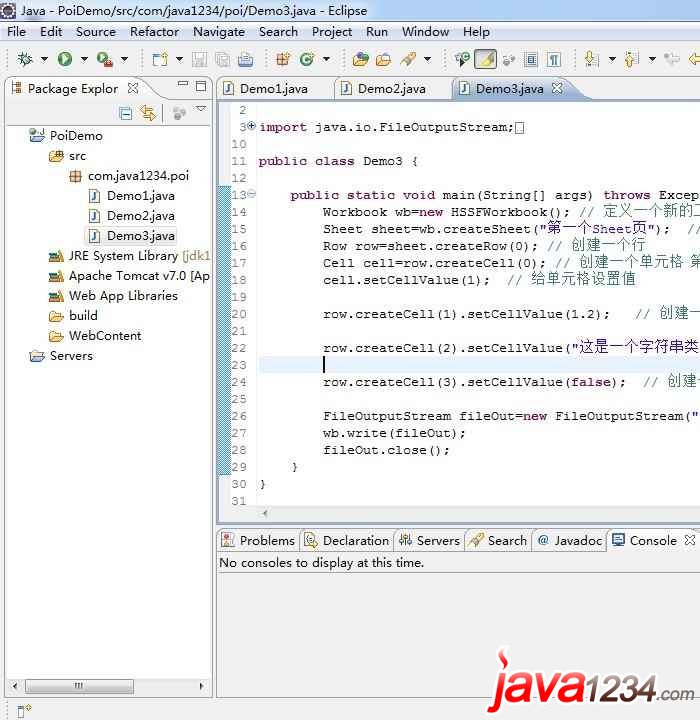Screen dimensions: 700x720
Task: Open the Source menu
Action: point(96,32)
